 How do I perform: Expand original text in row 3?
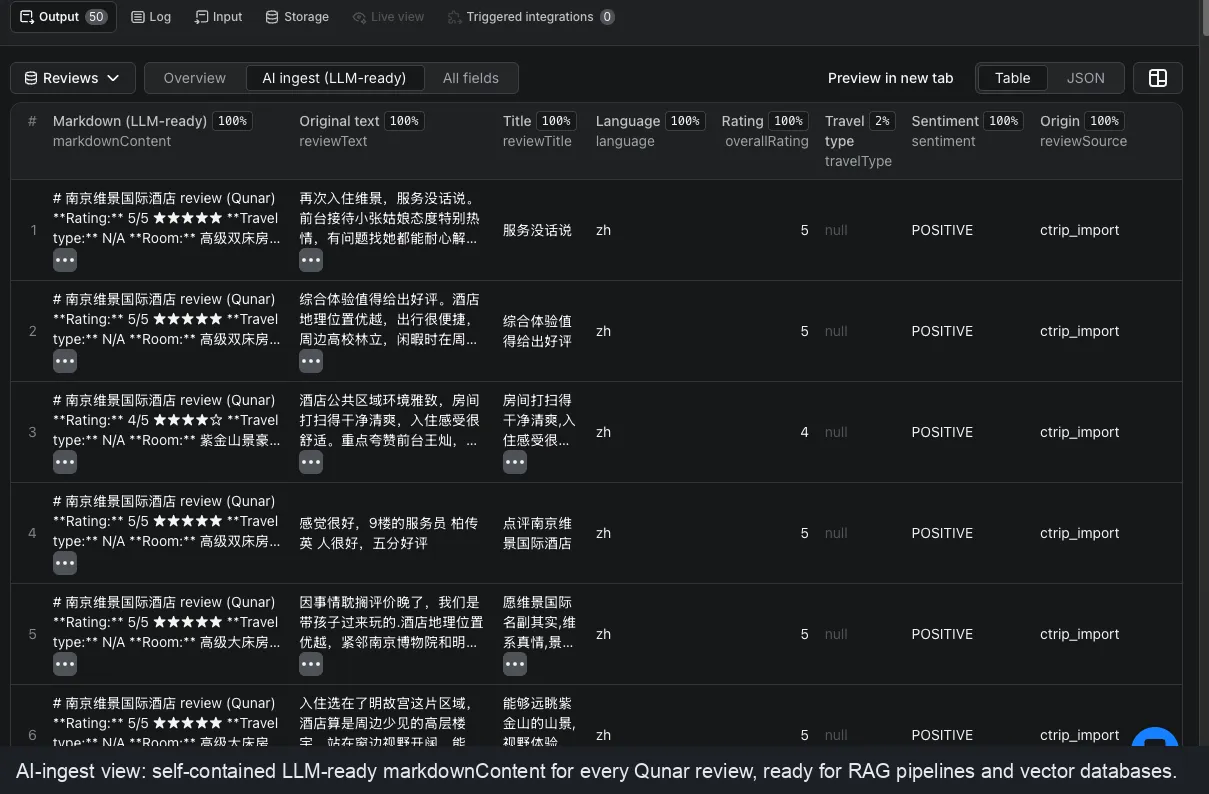pyautogui.click(x=311, y=462)
